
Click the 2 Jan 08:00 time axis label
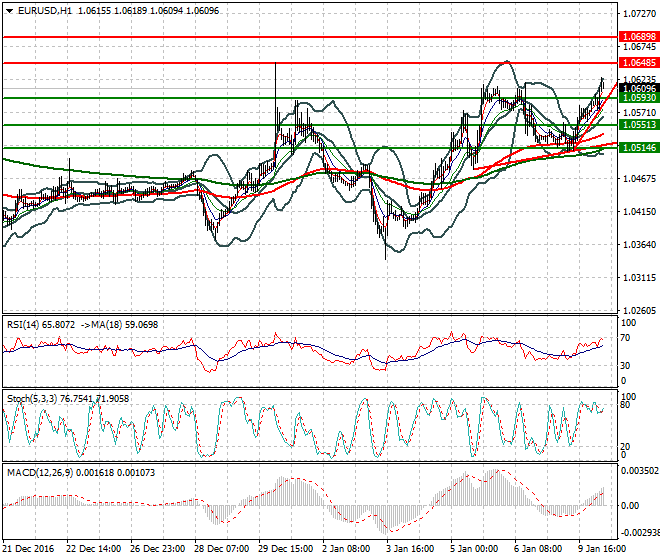(346, 549)
